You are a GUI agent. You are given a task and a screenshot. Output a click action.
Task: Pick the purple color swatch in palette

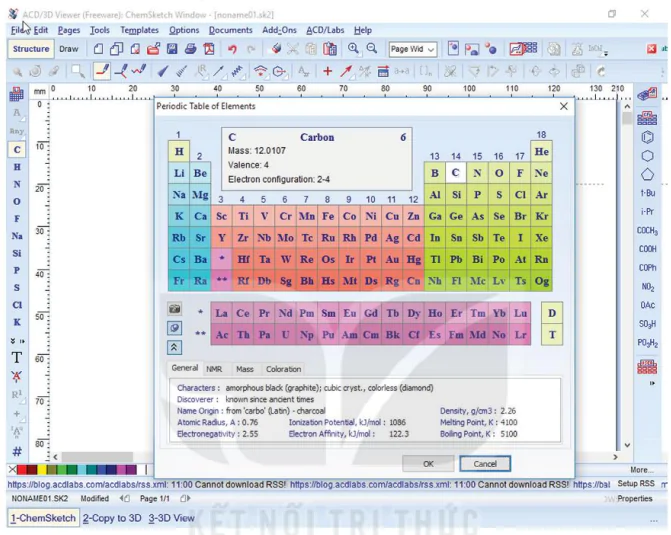(132, 470)
